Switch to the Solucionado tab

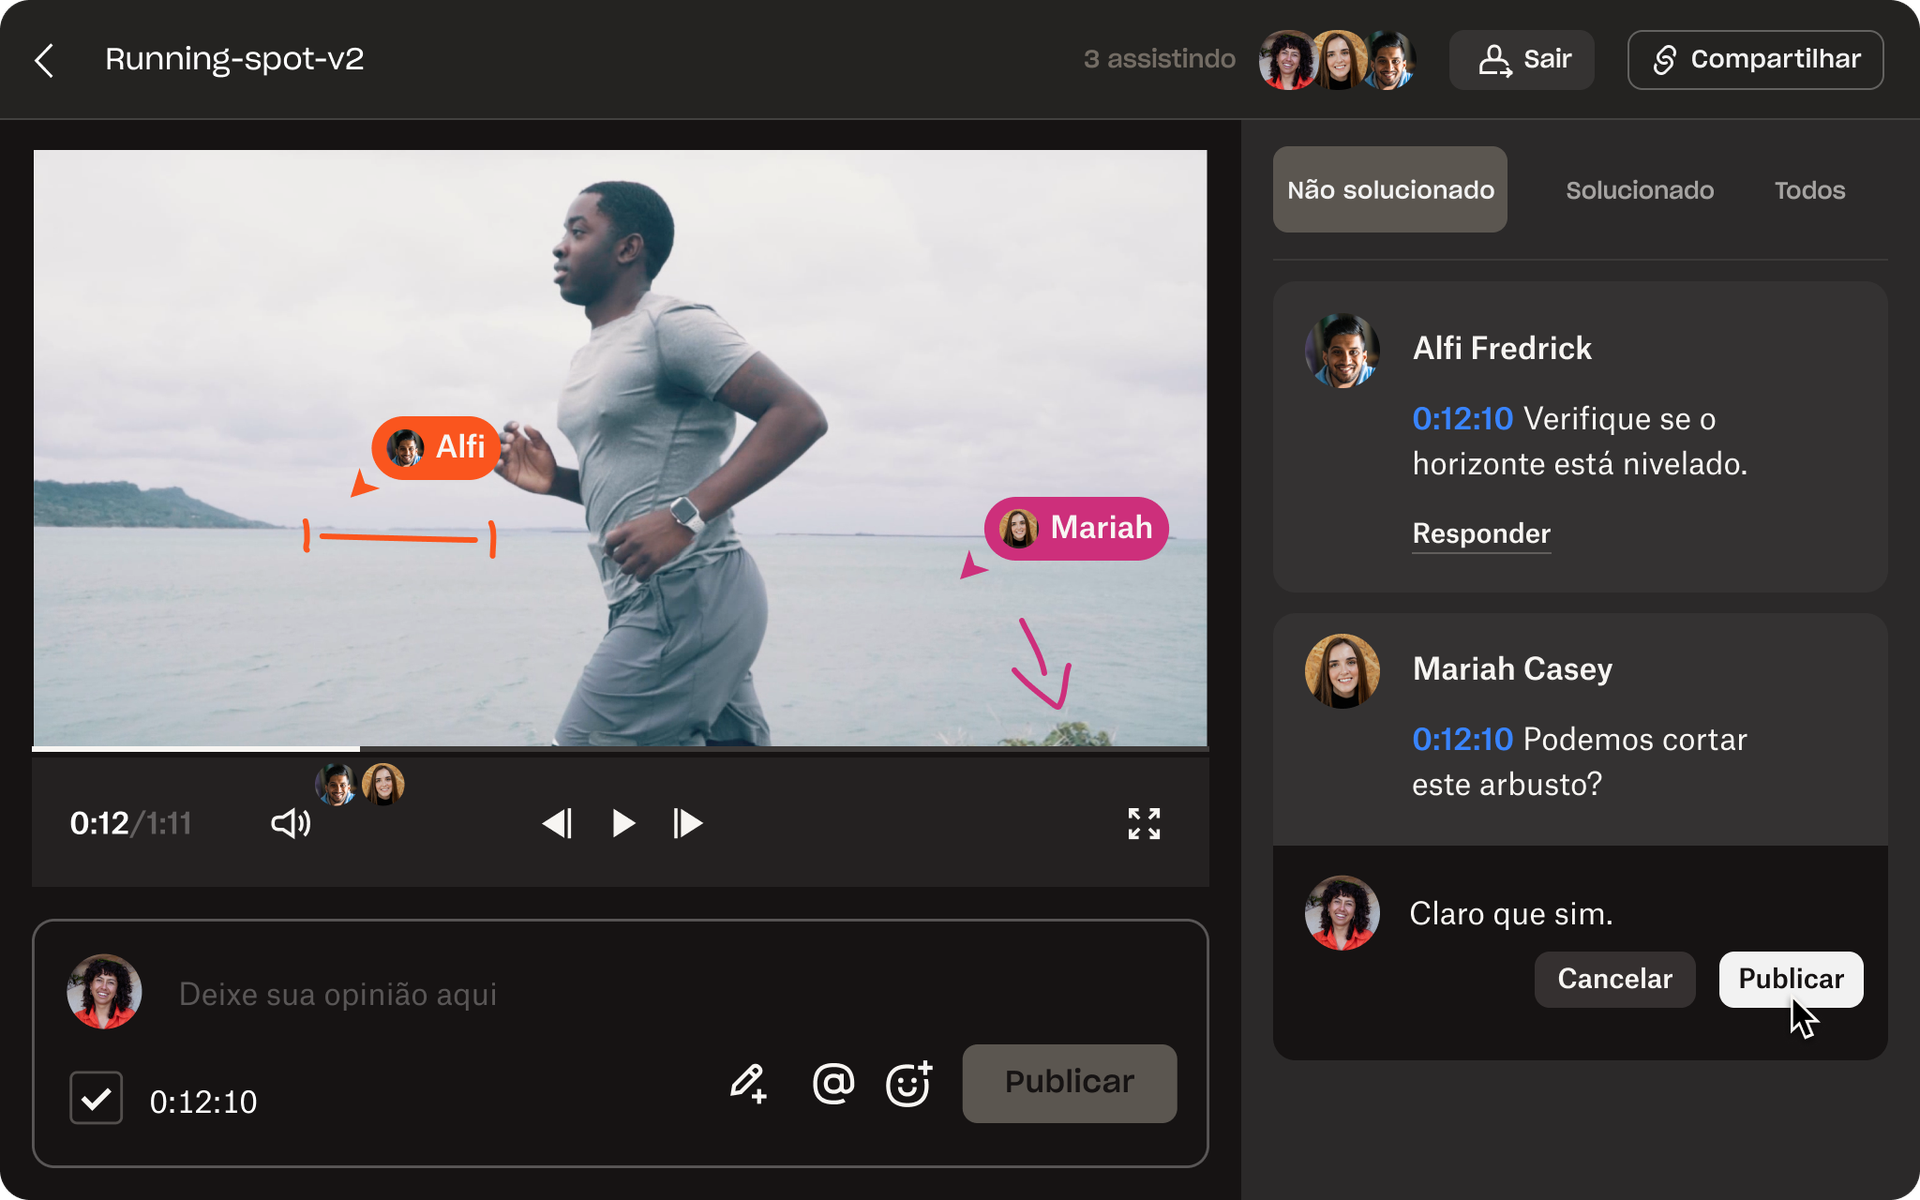tap(1639, 190)
